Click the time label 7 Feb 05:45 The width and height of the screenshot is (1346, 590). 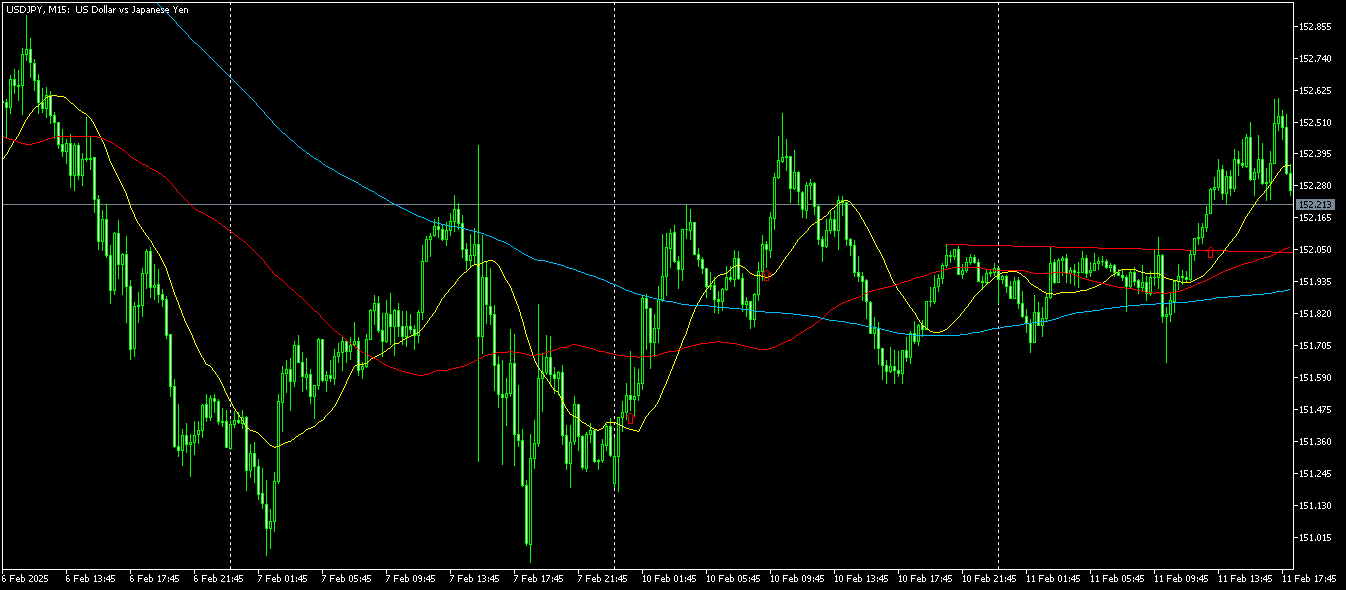click(x=347, y=578)
